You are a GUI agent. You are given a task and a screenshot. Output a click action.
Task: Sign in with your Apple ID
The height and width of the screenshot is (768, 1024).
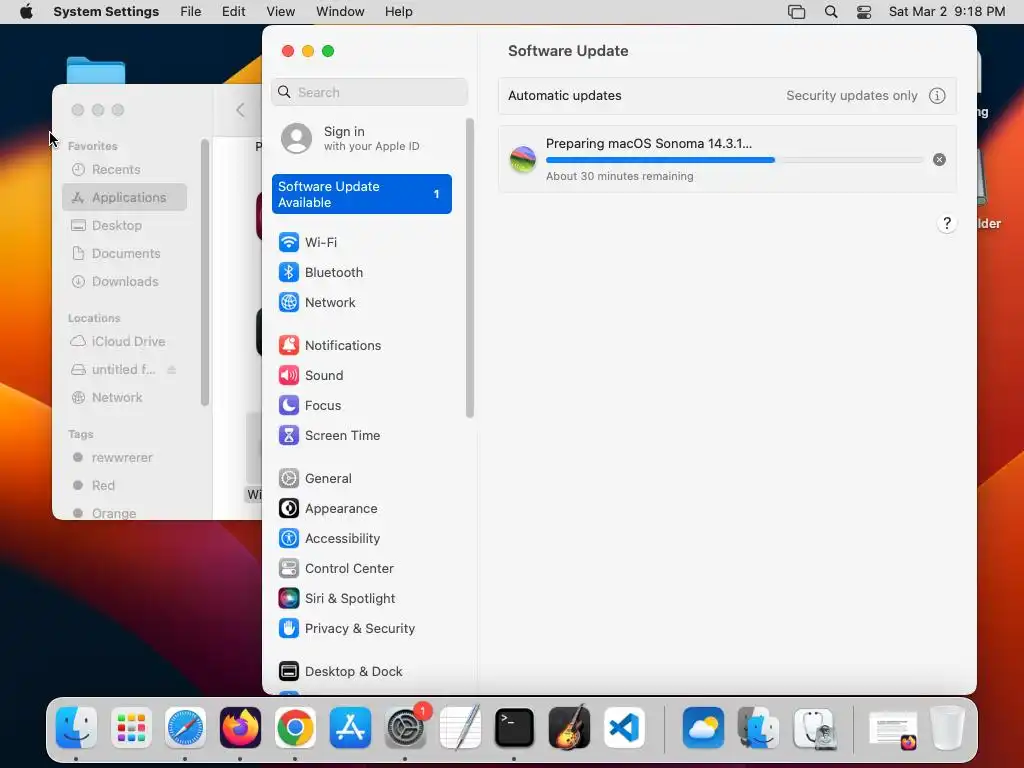tap(361, 138)
